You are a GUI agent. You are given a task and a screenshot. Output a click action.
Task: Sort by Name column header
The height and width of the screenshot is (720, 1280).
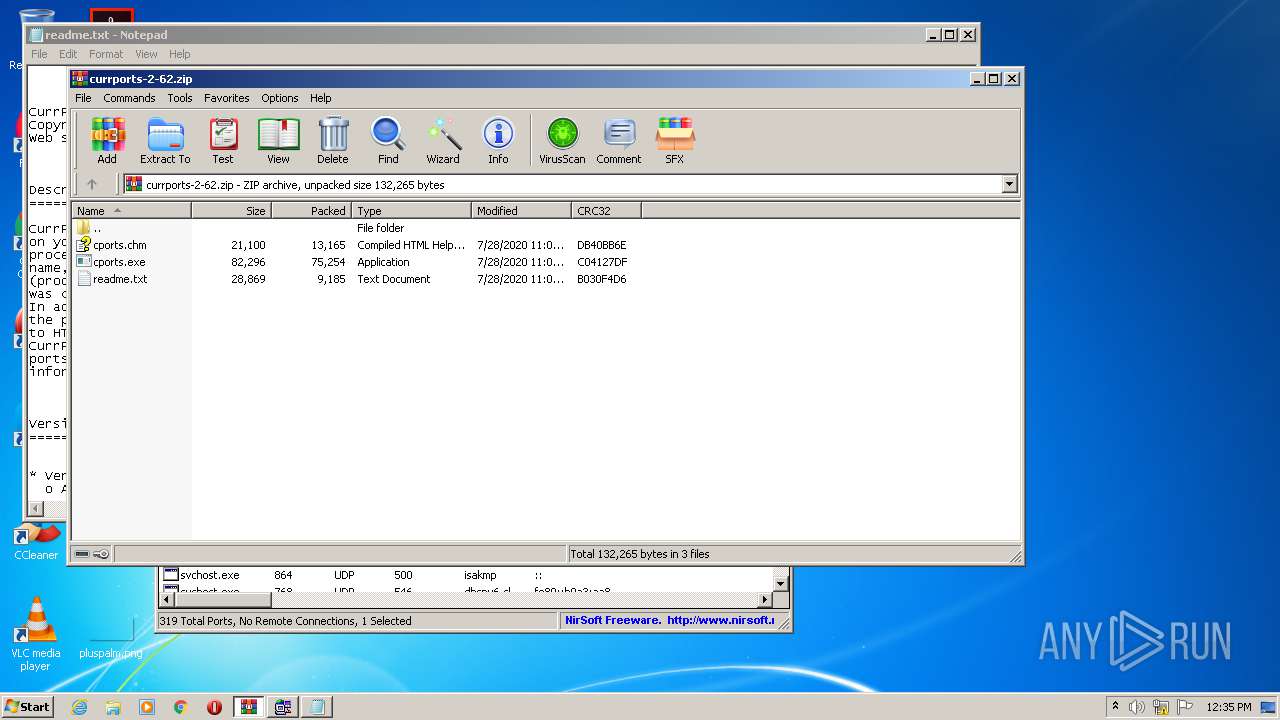click(x=131, y=211)
